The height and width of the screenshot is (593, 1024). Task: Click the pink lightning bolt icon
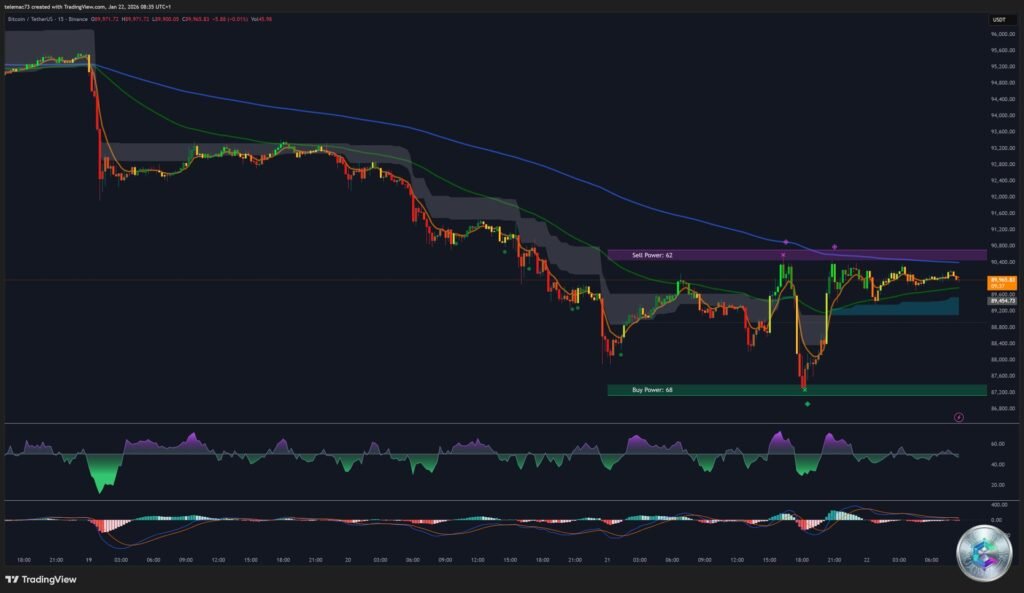click(960, 416)
